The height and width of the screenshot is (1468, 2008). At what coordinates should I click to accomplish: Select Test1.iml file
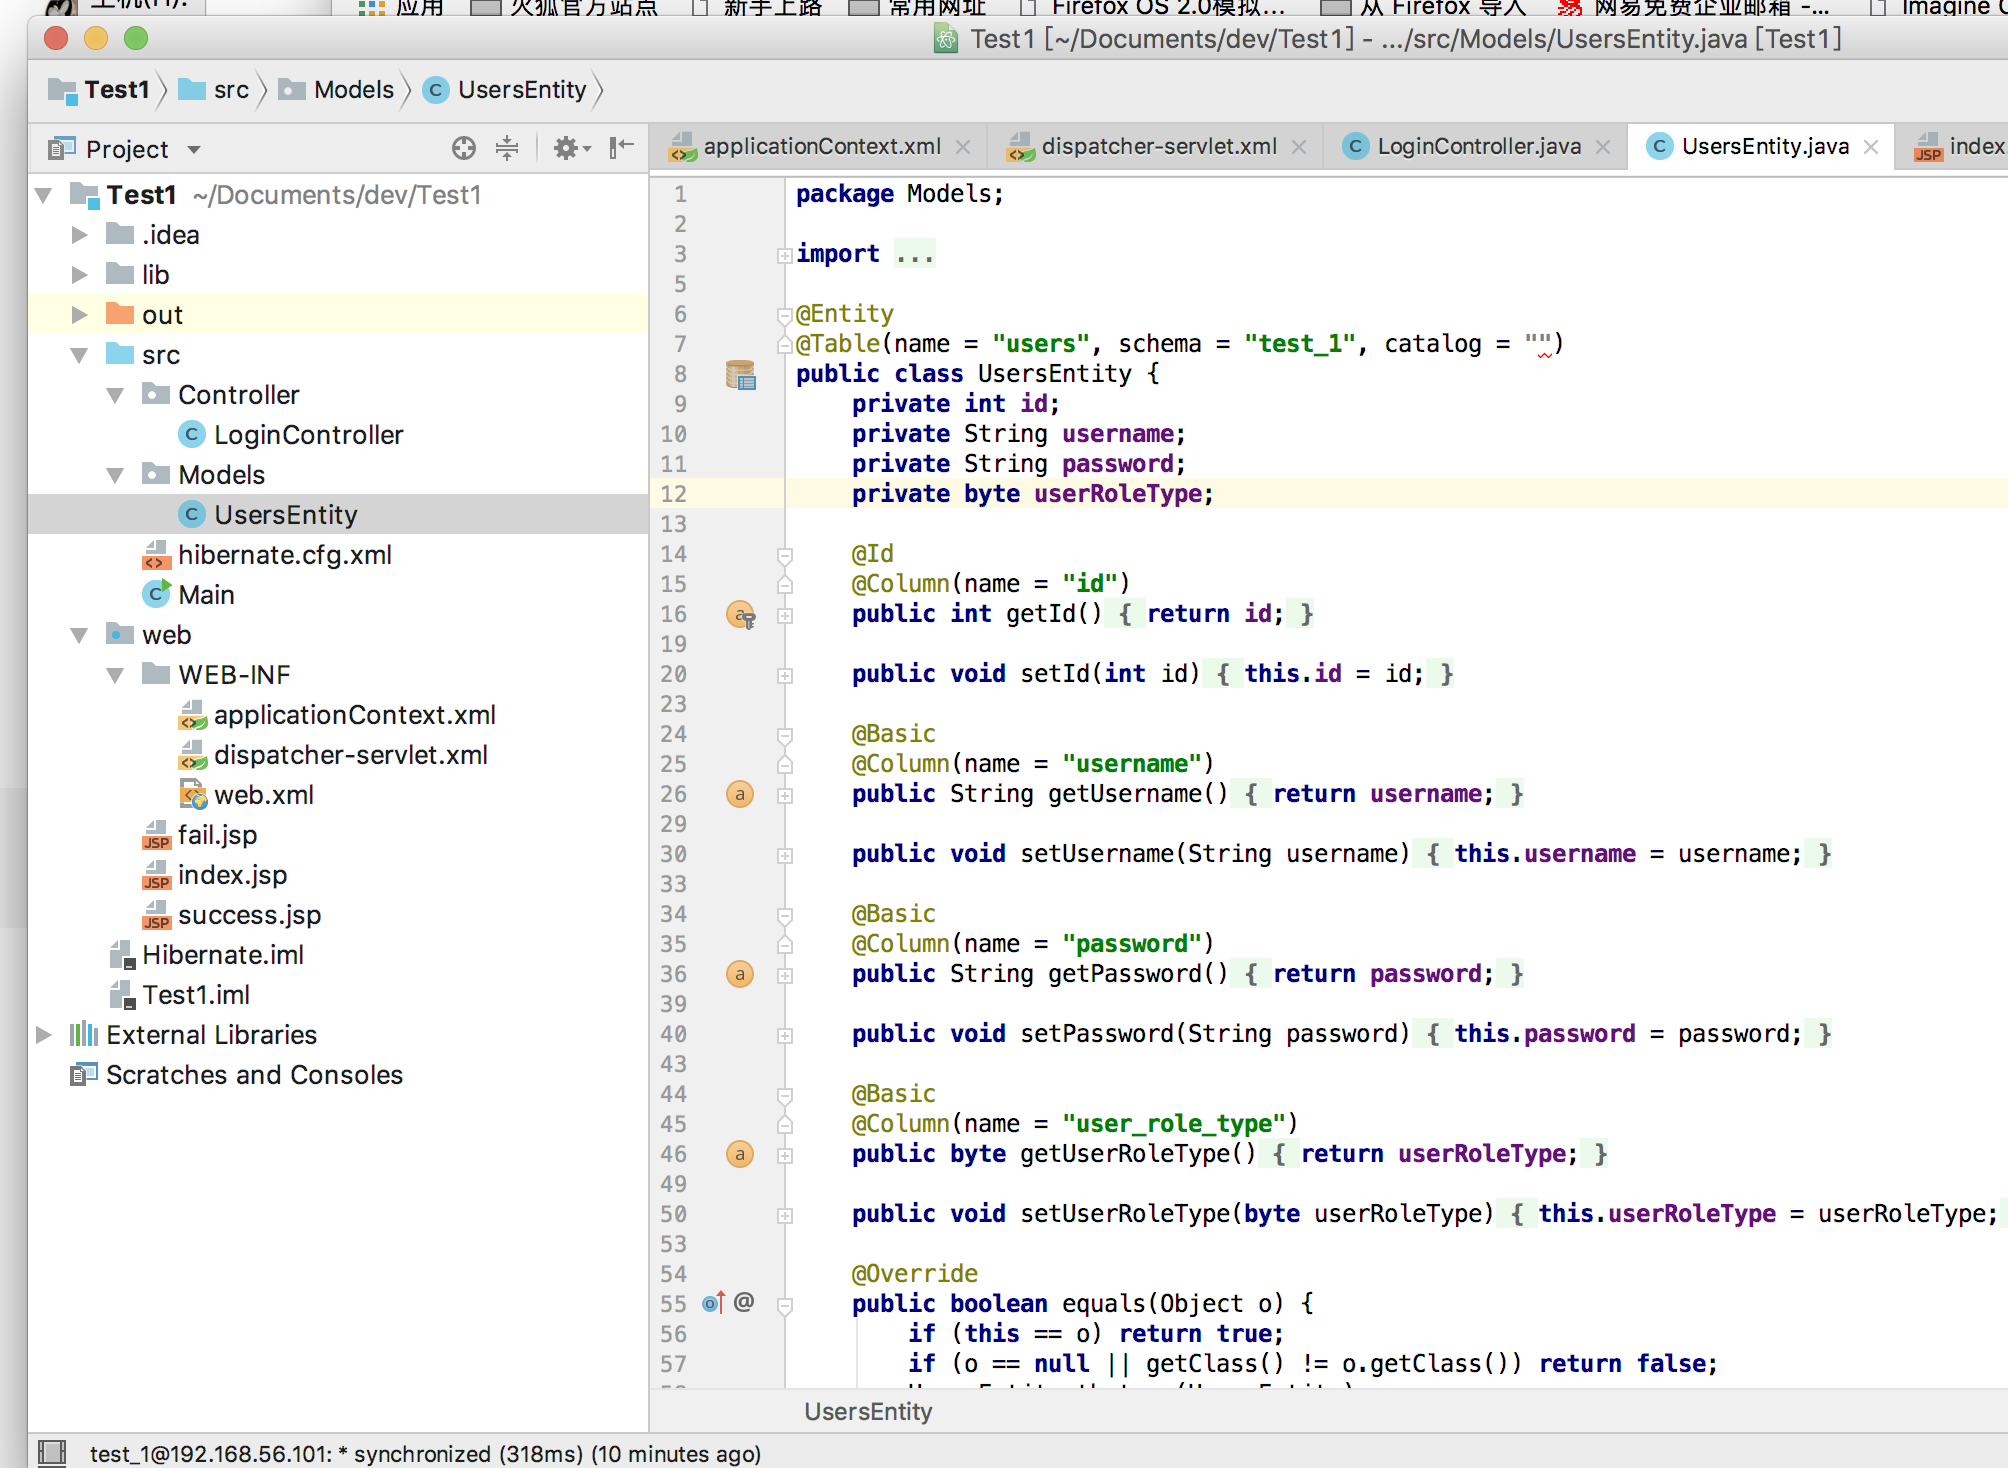(195, 995)
